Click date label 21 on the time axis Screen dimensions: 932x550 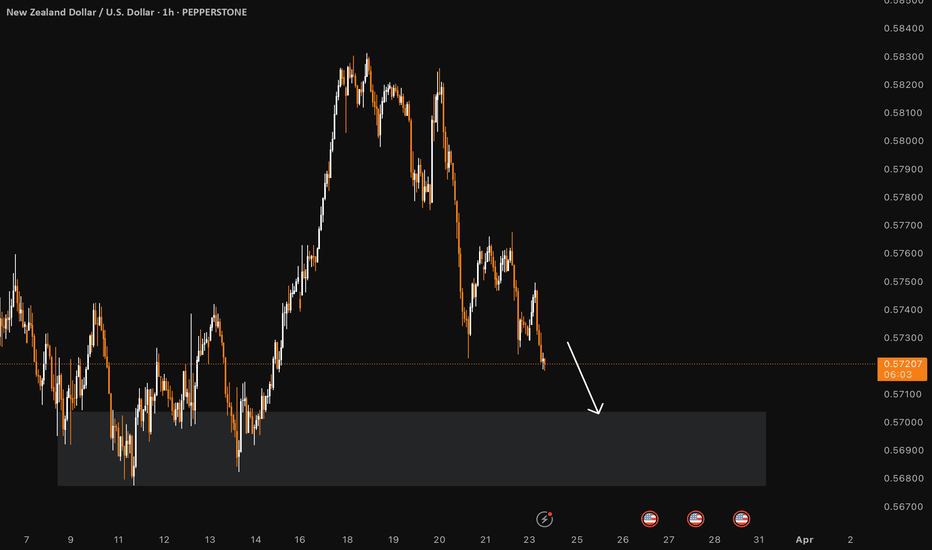click(x=486, y=540)
